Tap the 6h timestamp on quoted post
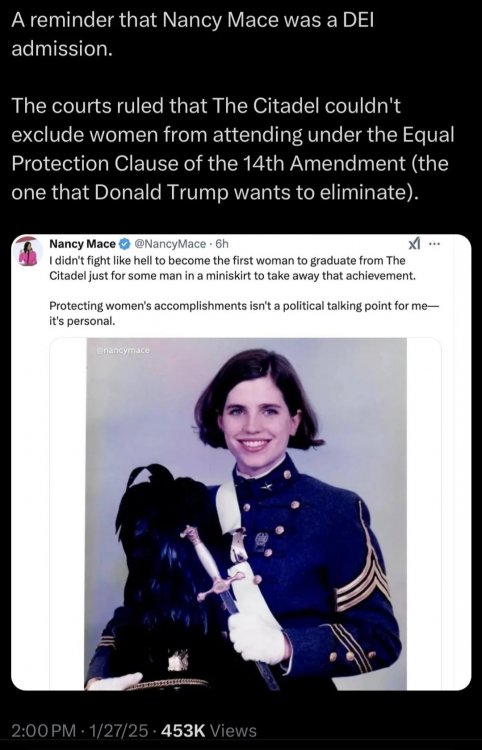This screenshot has height=750, width=482. pos(222,244)
